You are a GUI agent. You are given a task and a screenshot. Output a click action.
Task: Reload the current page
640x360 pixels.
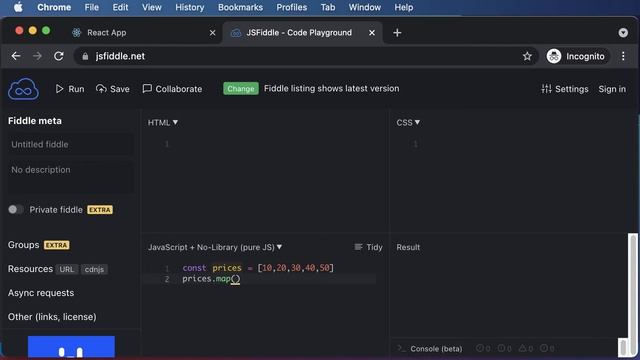point(59,56)
